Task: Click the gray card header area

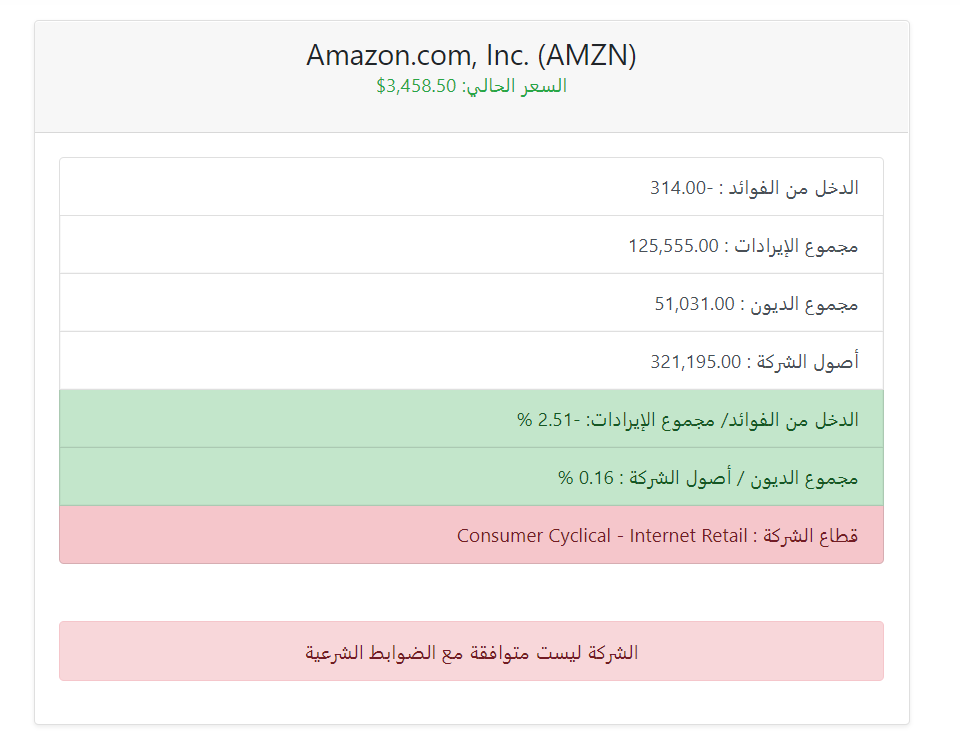Action: [x=471, y=77]
